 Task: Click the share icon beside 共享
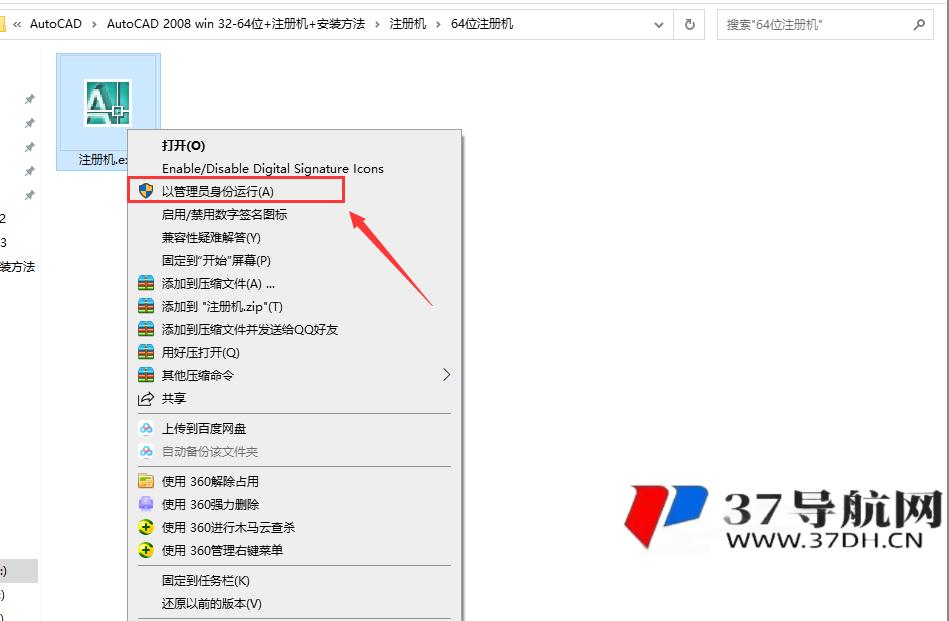click(146, 399)
